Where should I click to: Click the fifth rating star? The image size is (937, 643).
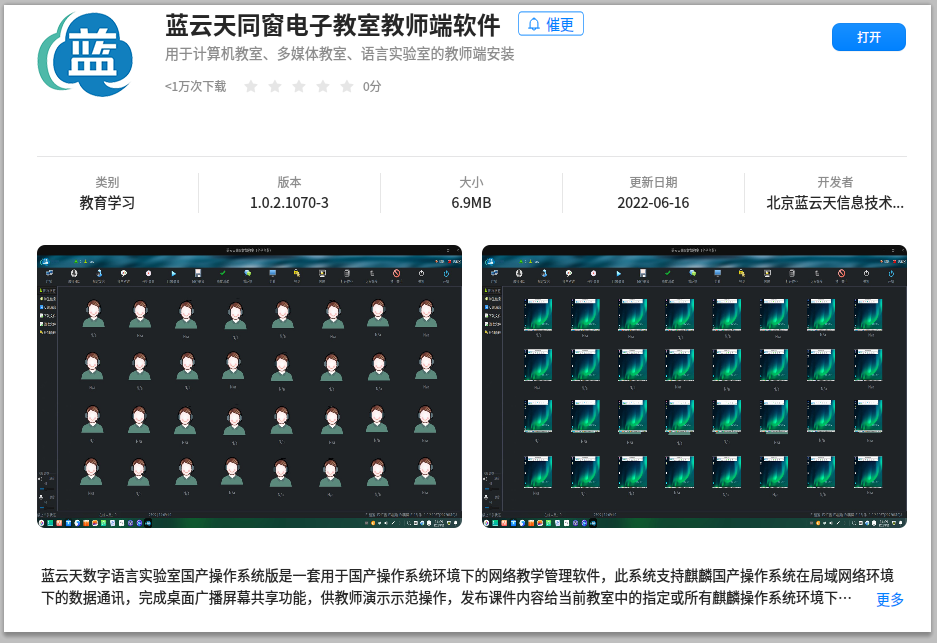tap(347, 87)
